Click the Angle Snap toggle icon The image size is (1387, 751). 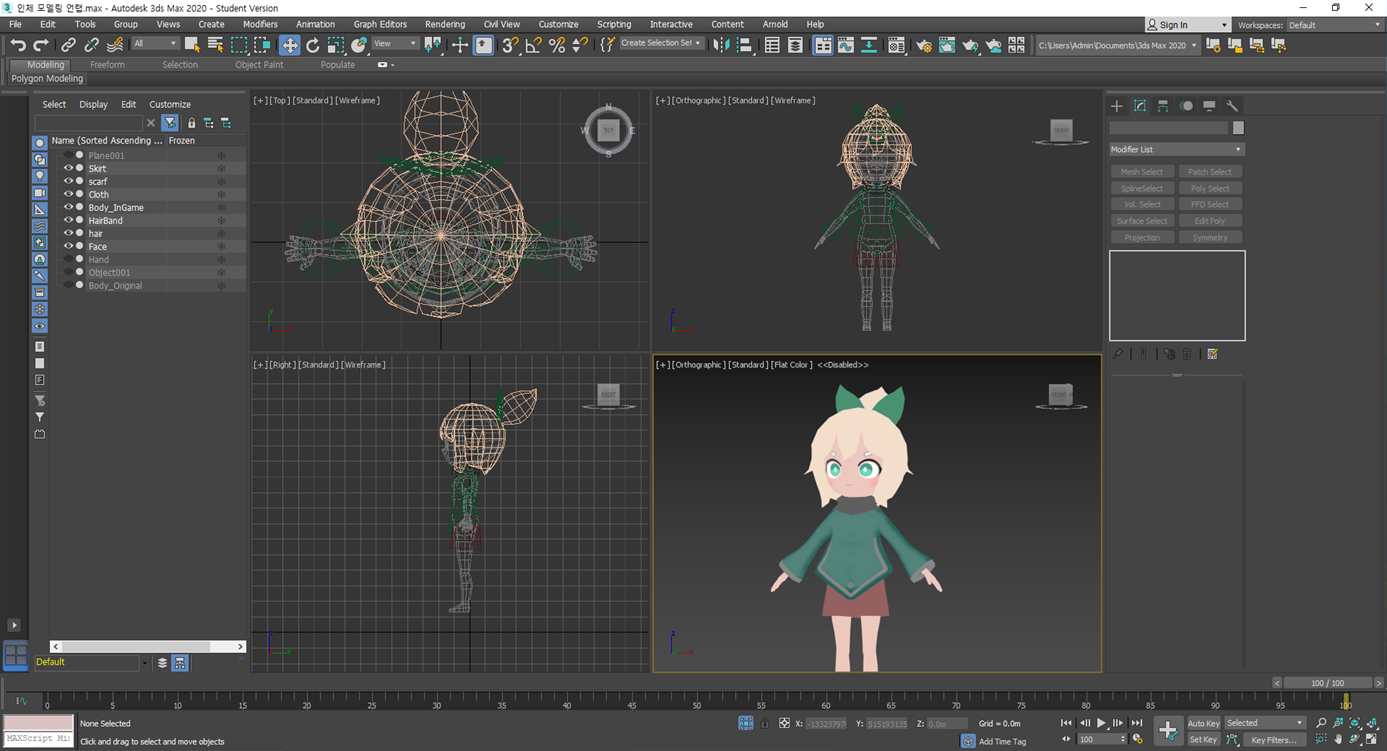(x=533, y=45)
